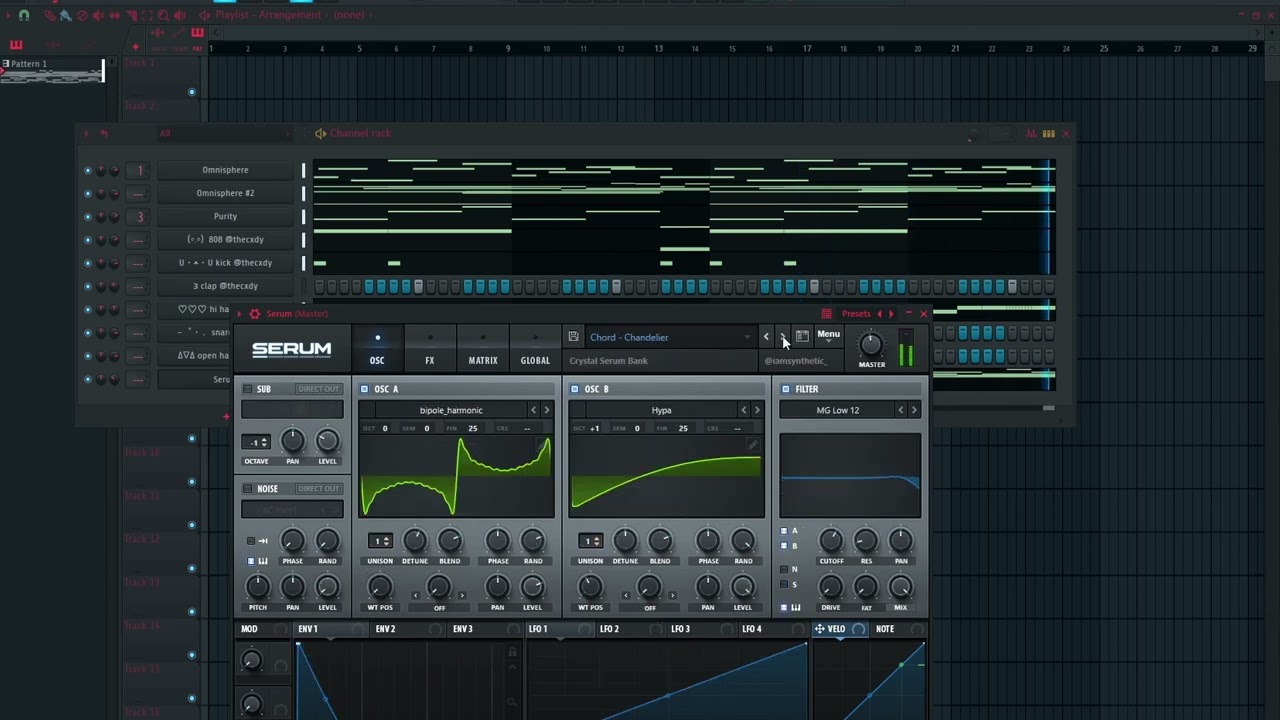Image resolution: width=1280 pixels, height=720 pixels.
Task: Click the SUB octave value stepper
Action: click(257, 442)
